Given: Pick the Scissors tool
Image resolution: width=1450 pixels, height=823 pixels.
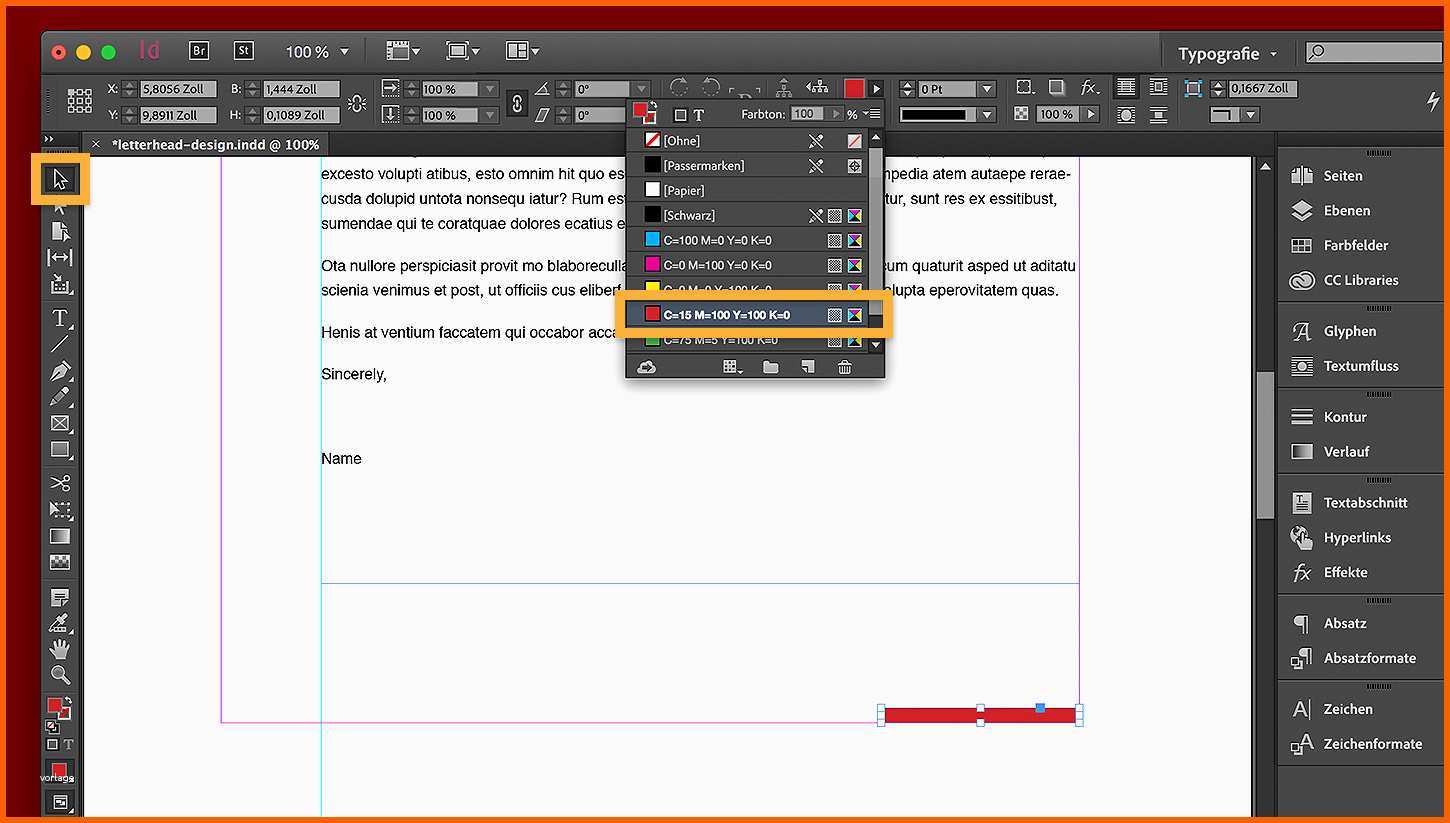Looking at the screenshot, I should pos(60,482).
